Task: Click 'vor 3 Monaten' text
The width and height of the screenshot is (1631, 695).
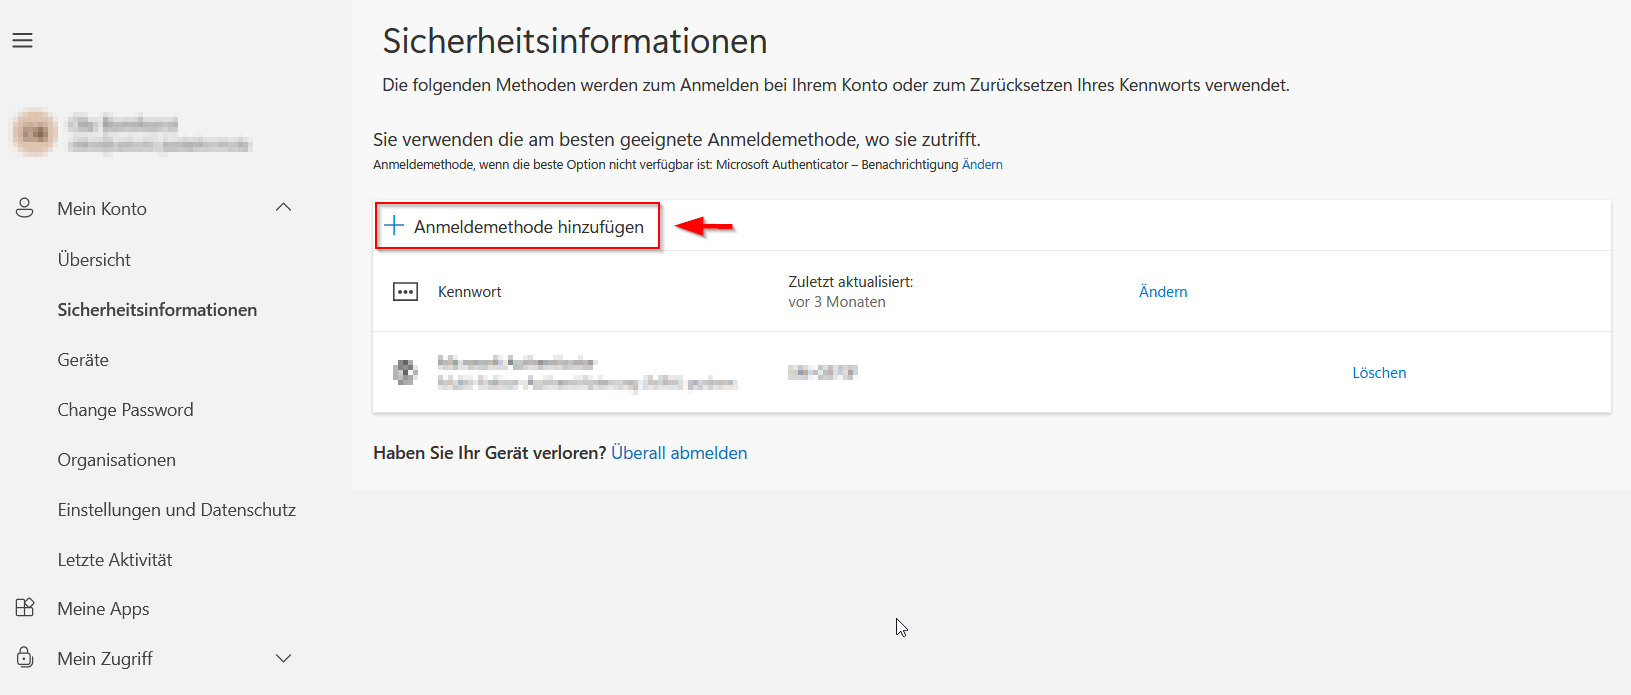Action: click(837, 302)
